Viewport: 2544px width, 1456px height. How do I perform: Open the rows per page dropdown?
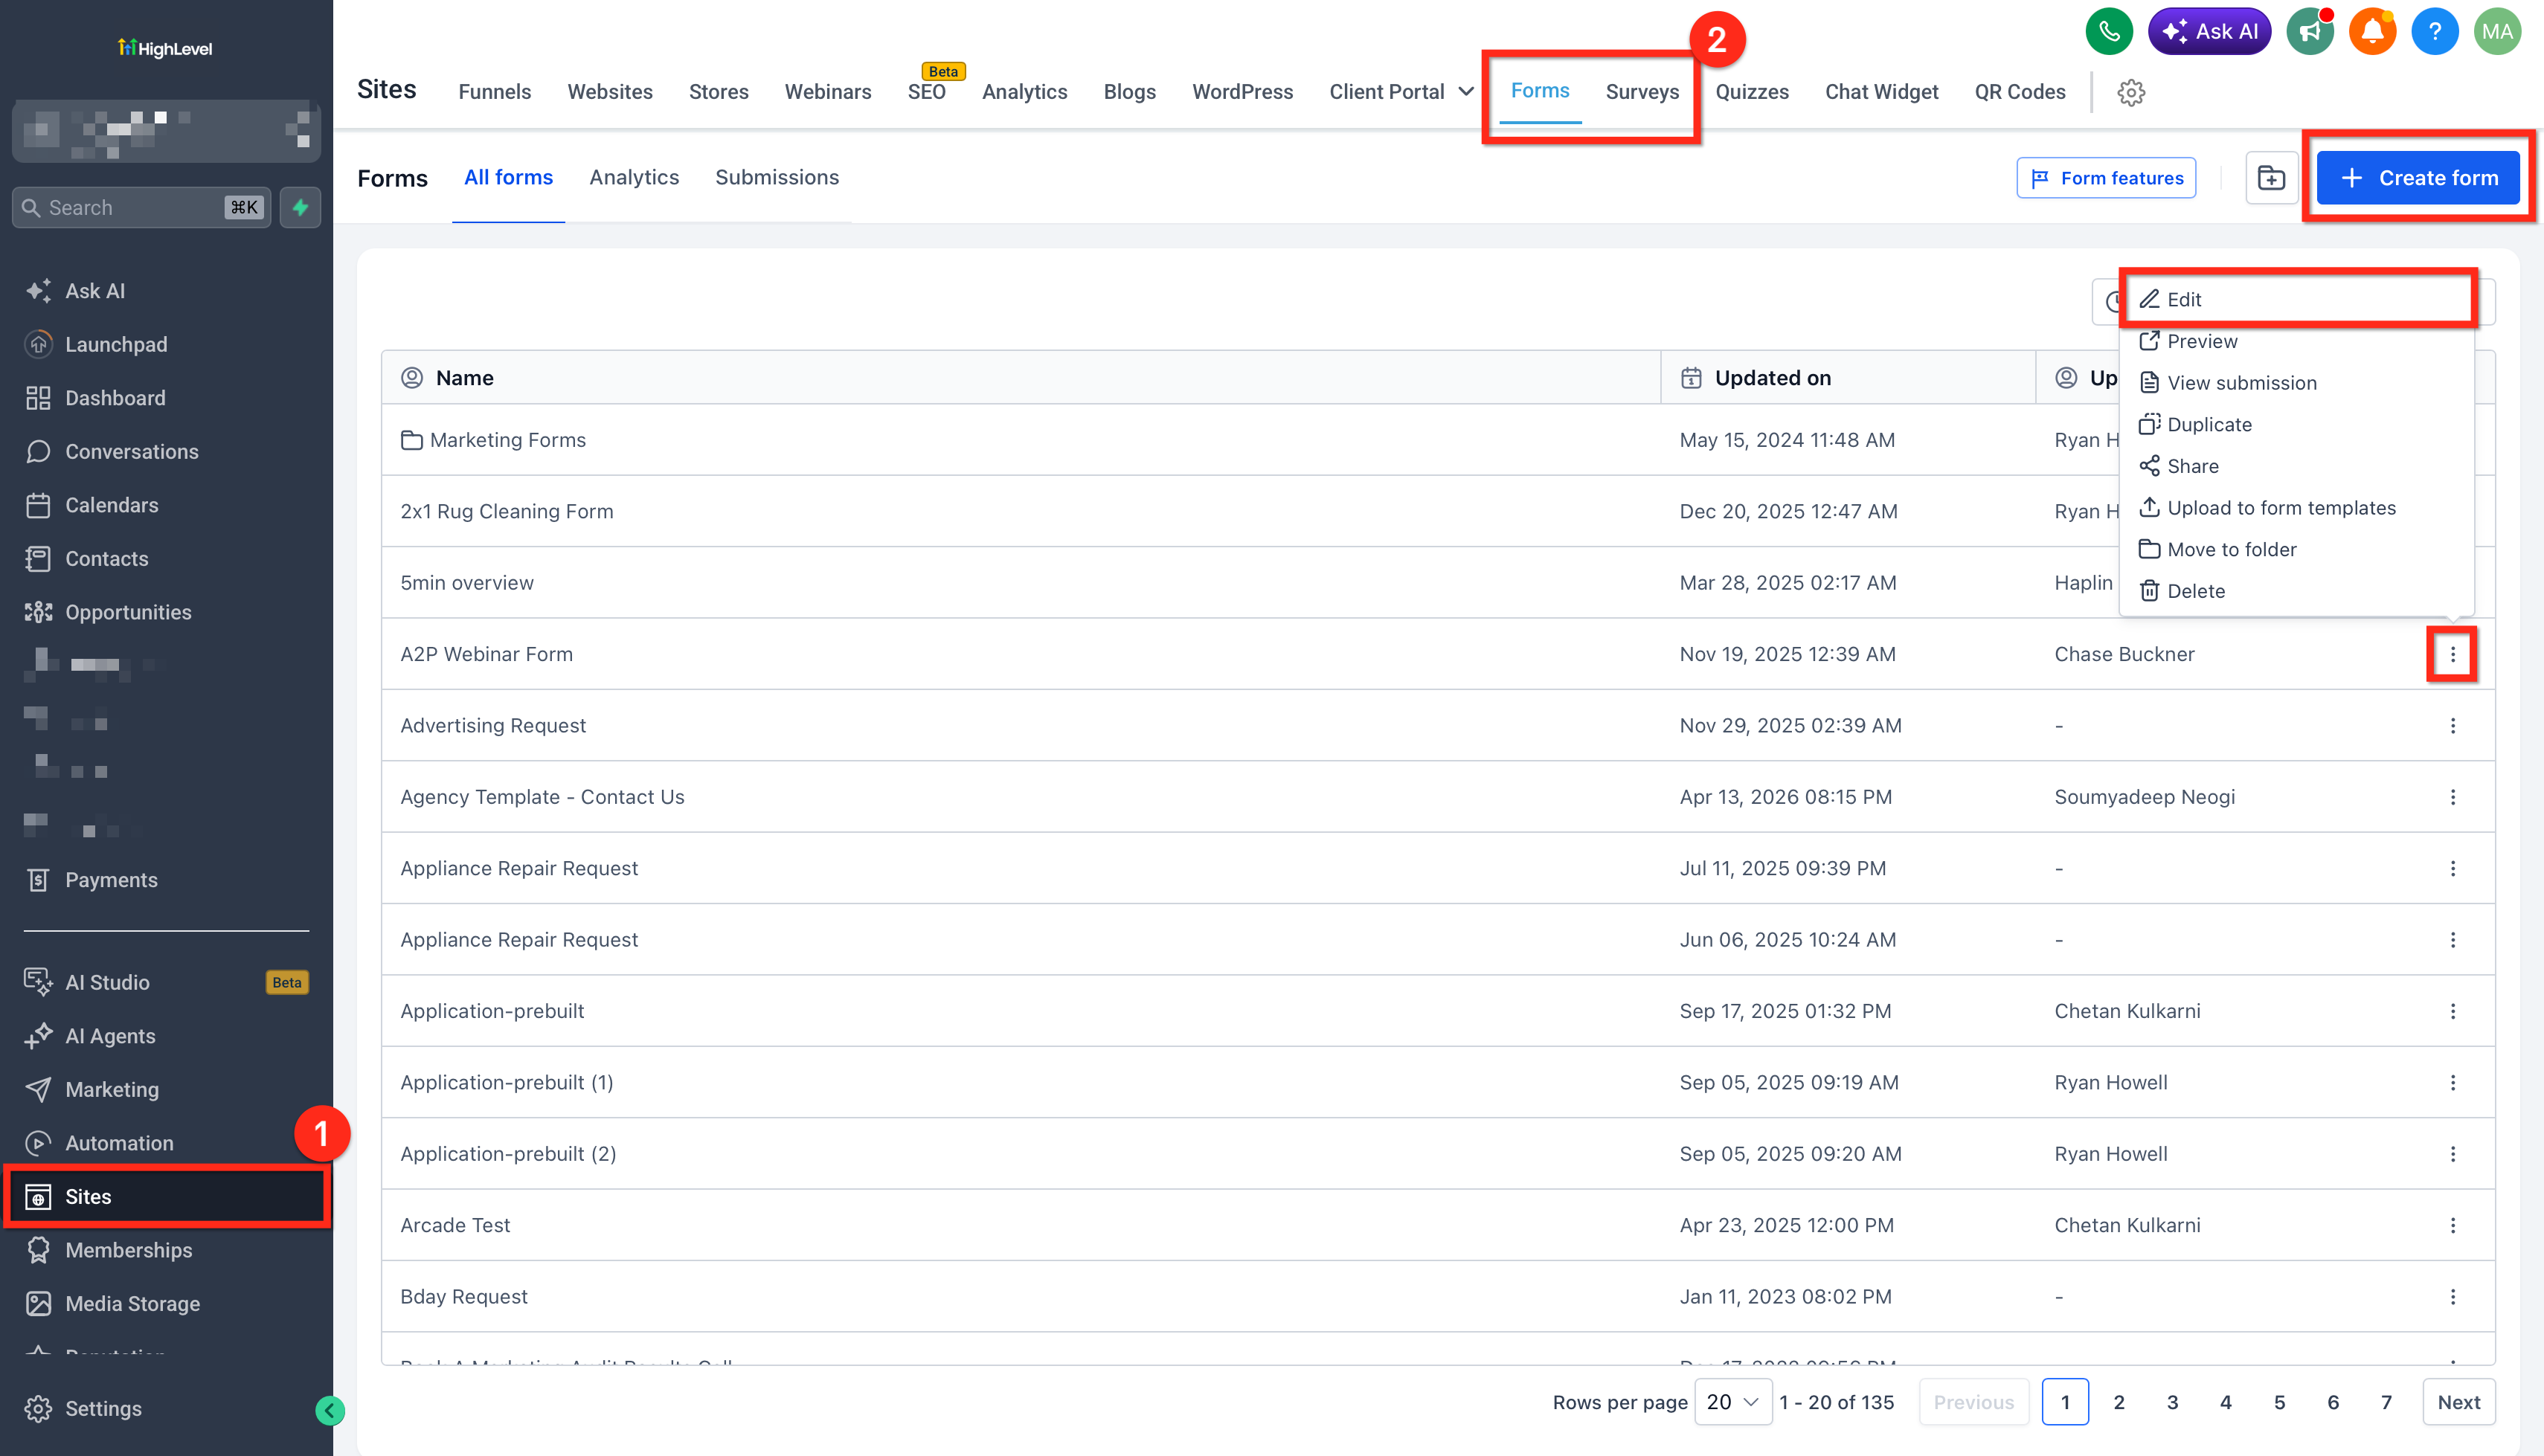(x=1732, y=1402)
